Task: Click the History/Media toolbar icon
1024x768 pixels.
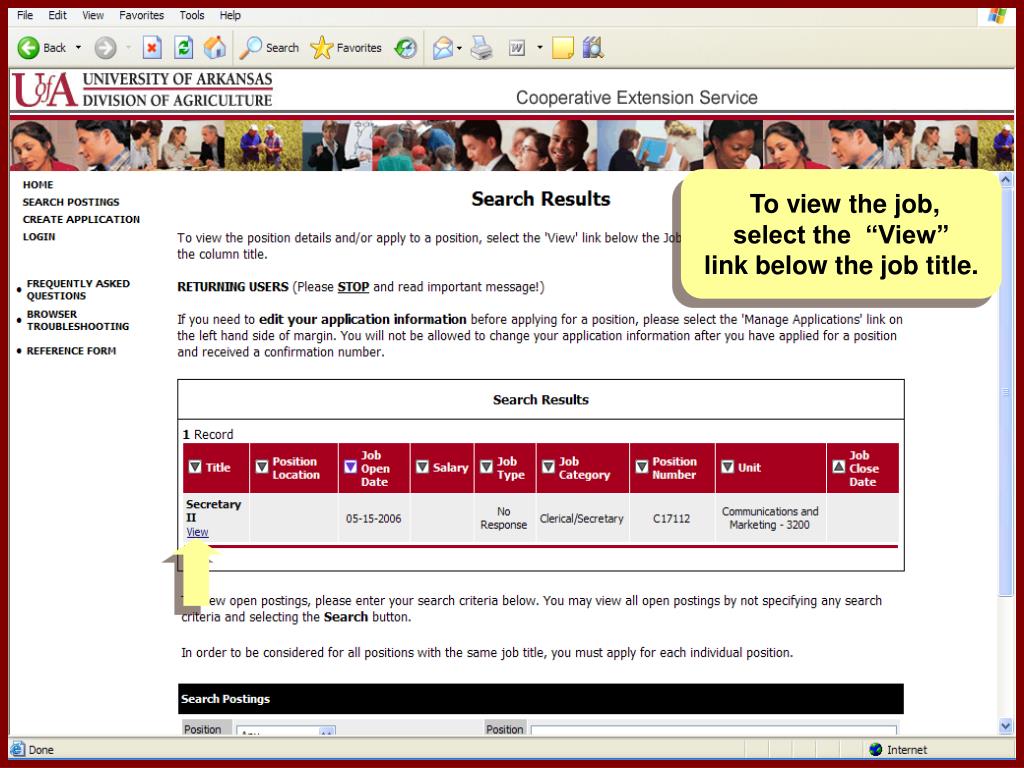Action: [406, 48]
